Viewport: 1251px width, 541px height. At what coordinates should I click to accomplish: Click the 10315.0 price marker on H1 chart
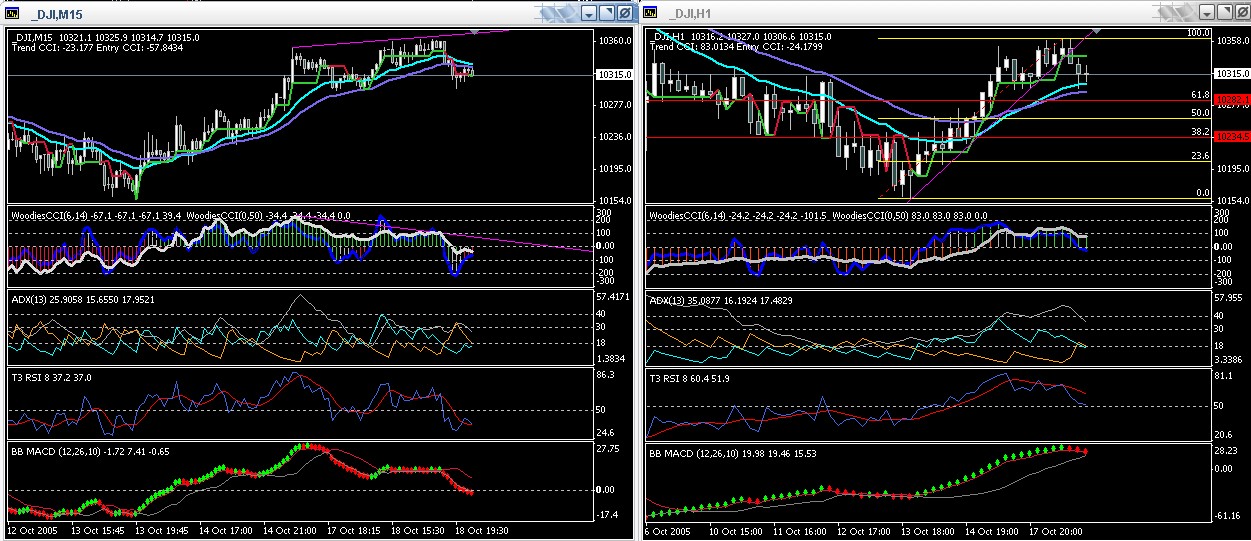point(1231,74)
